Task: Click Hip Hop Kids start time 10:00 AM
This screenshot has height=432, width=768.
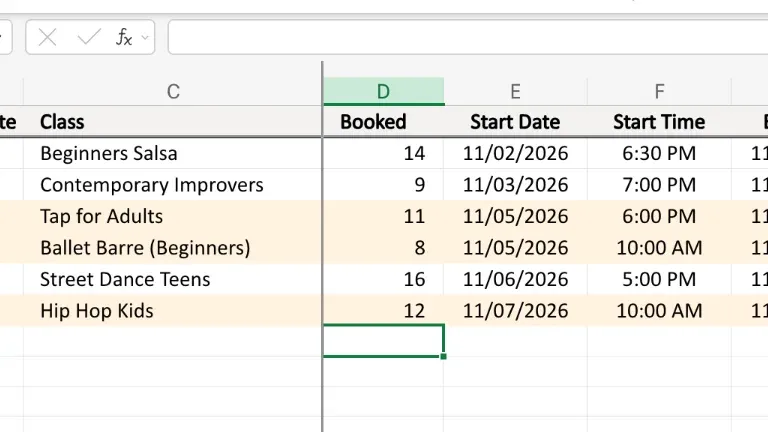Action: (x=659, y=311)
